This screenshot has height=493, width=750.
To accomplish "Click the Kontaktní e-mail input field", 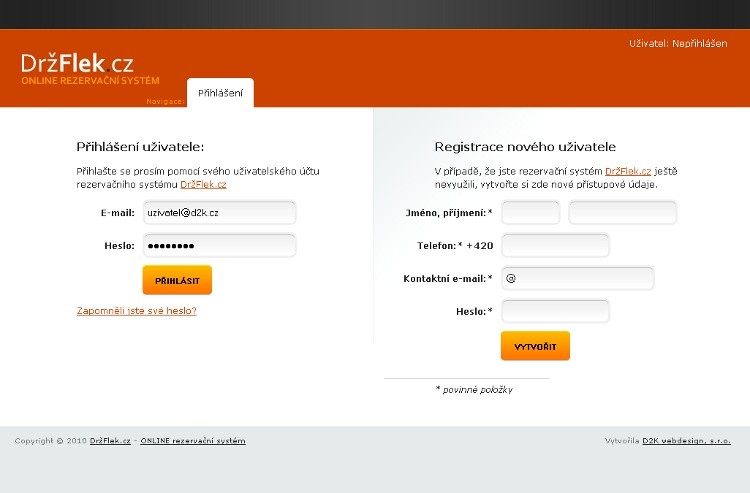I will (x=577, y=278).
